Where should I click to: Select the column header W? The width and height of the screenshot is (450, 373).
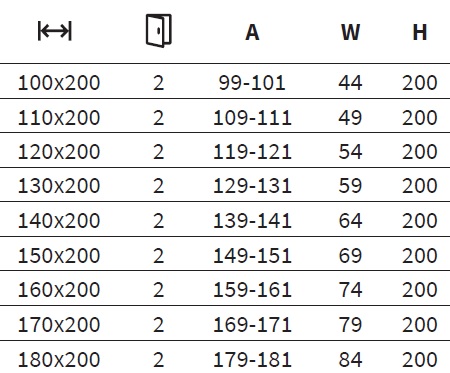click(x=350, y=33)
